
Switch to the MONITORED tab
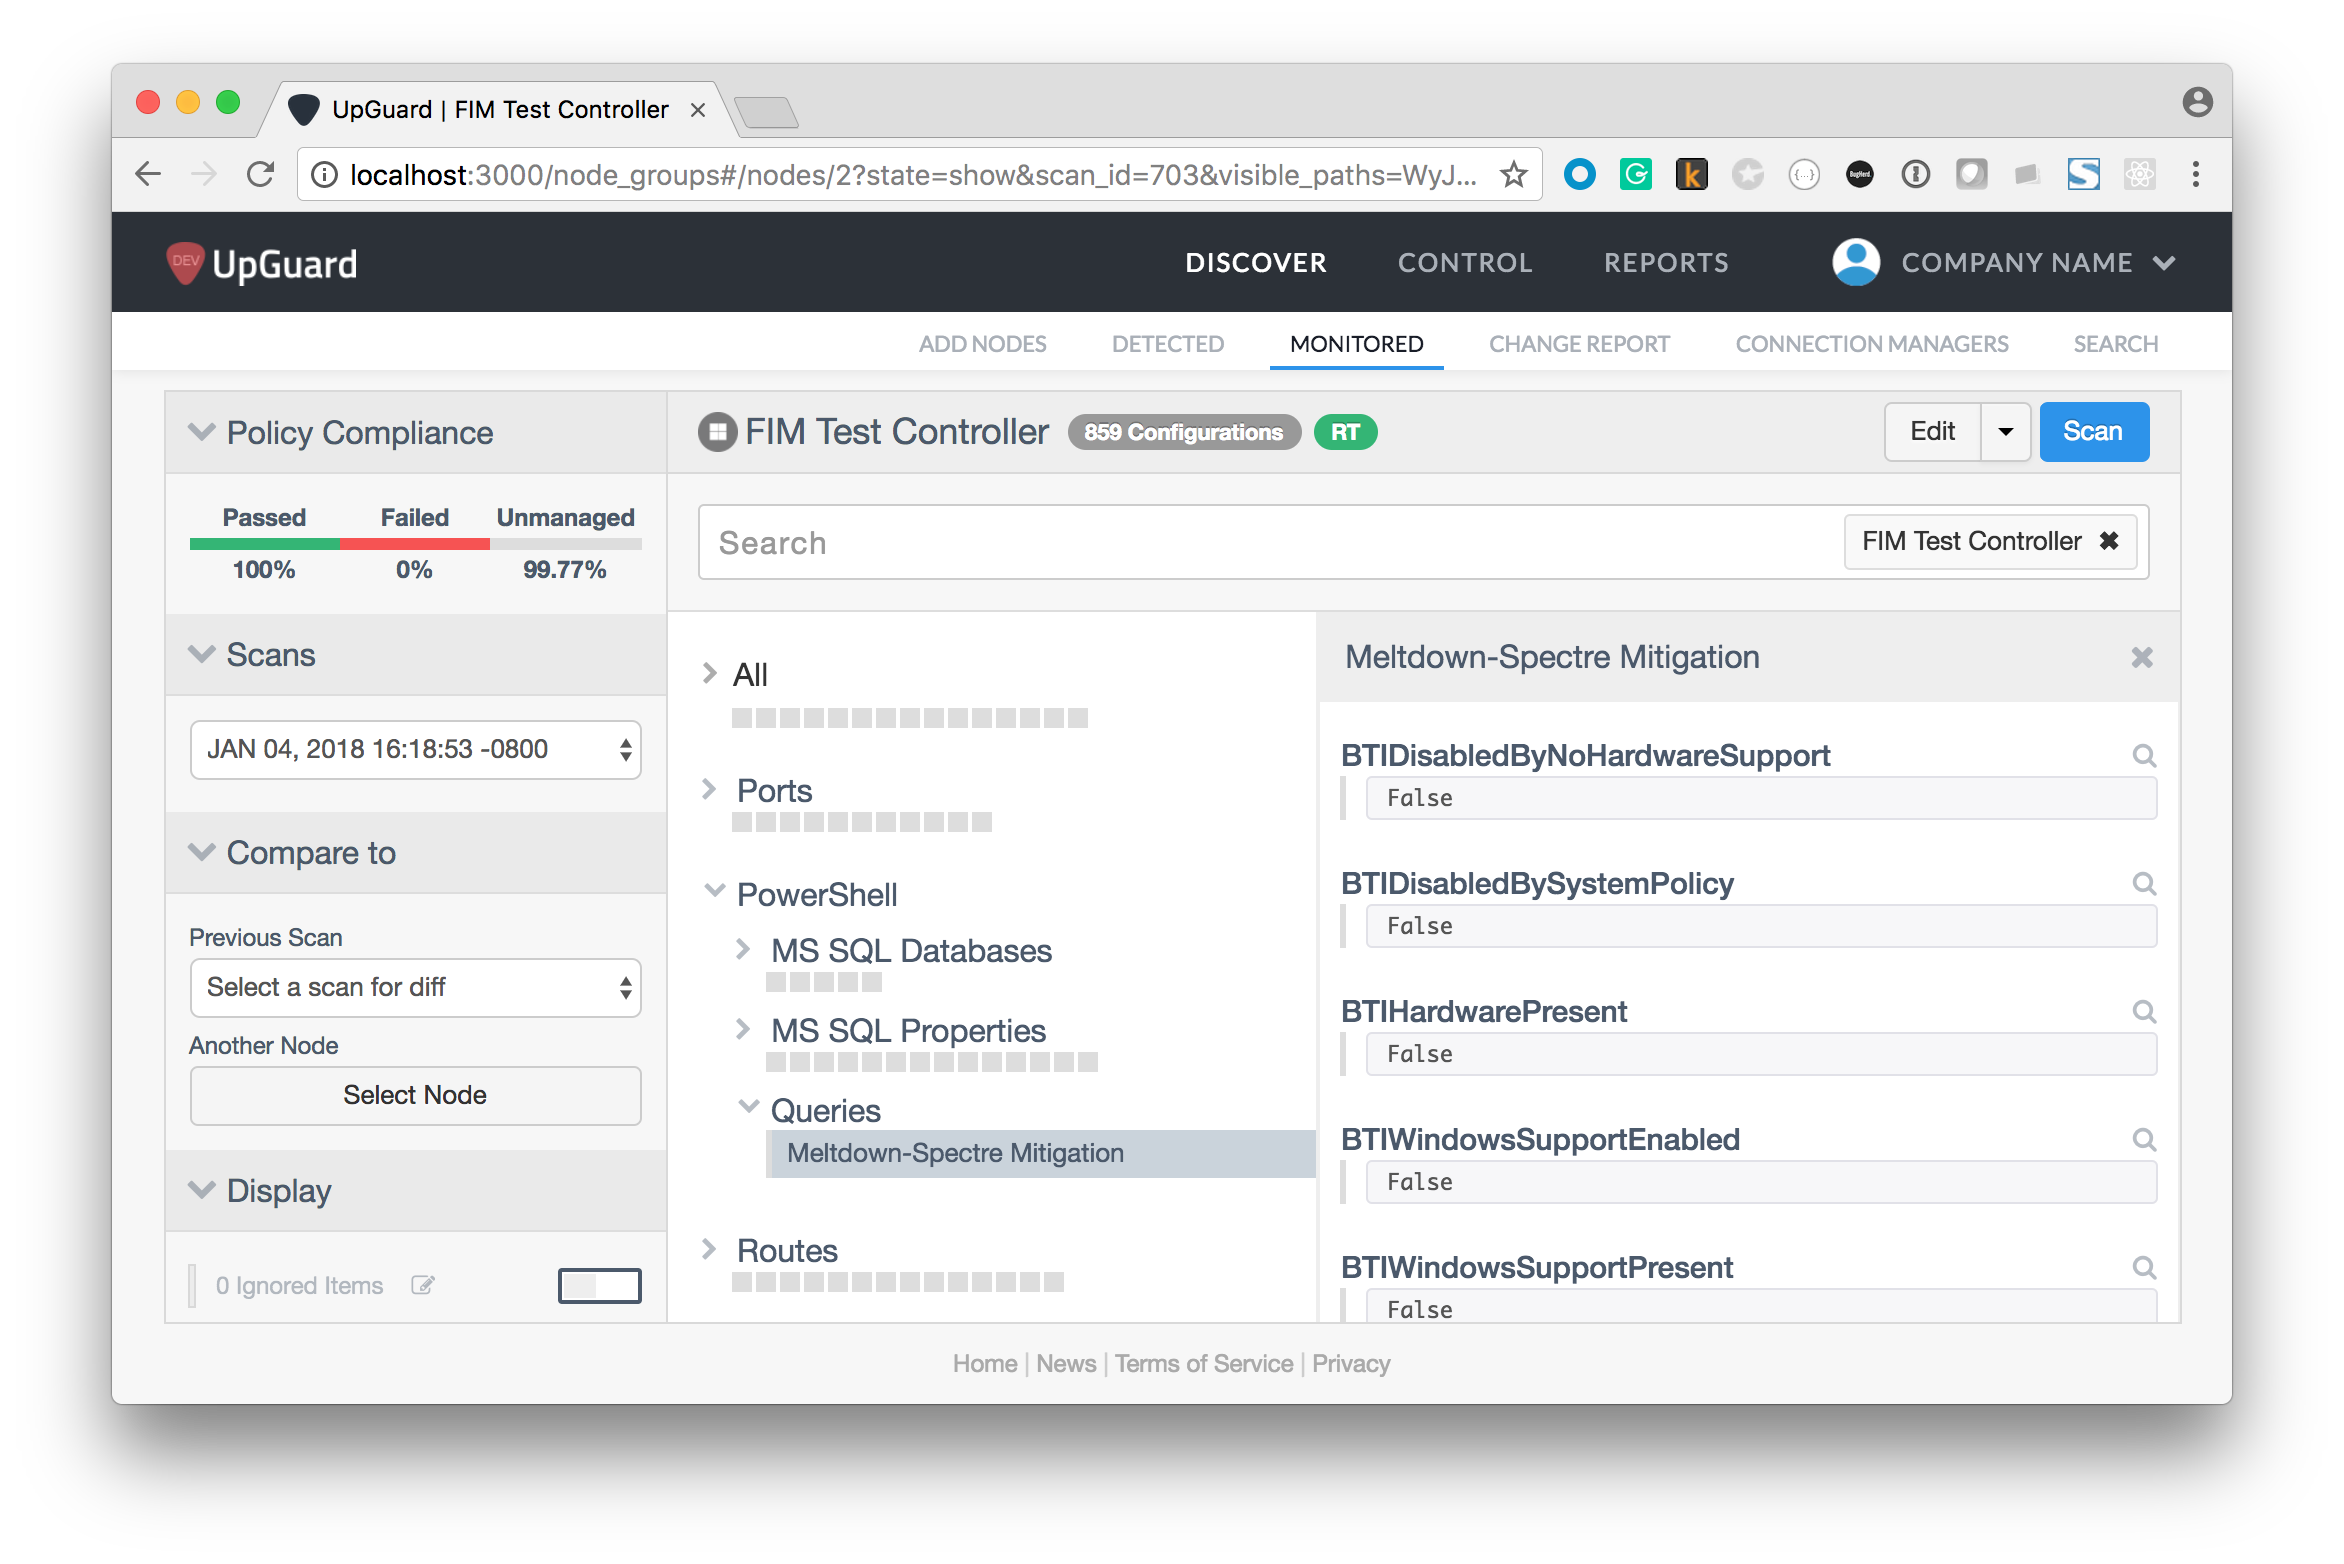(1357, 344)
